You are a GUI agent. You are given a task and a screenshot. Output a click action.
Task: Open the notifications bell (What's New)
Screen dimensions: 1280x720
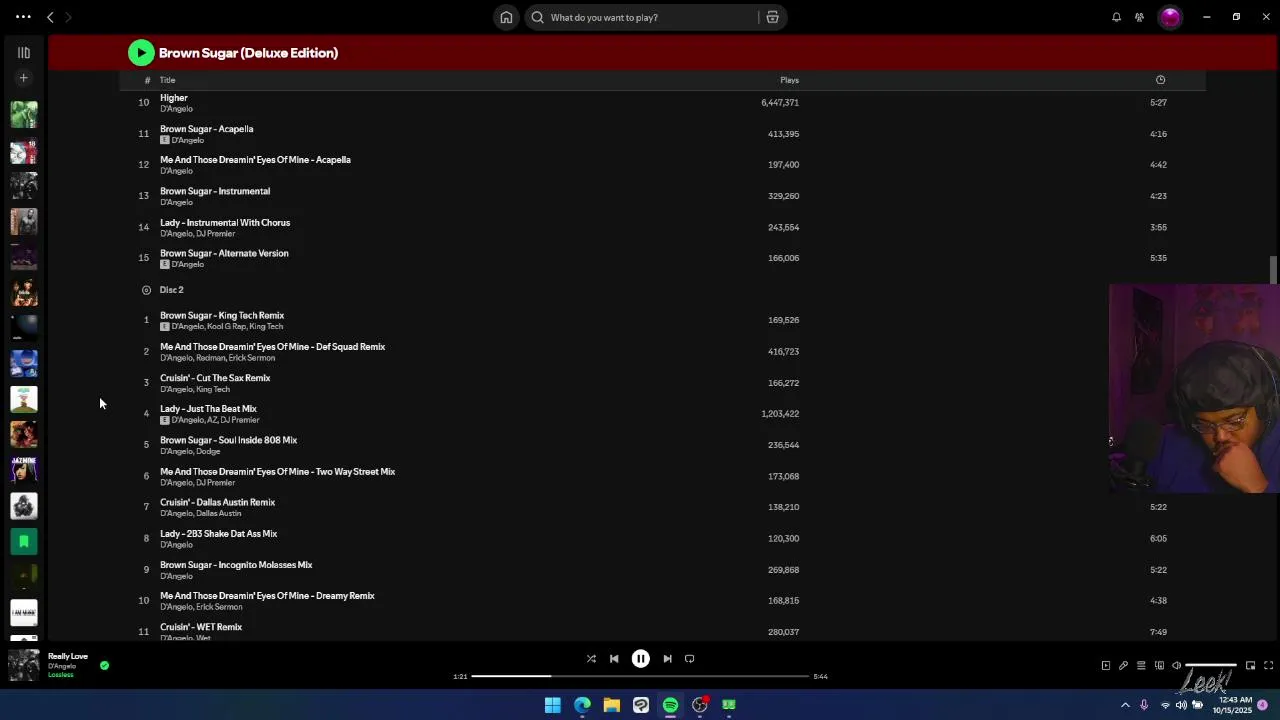tap(1116, 17)
